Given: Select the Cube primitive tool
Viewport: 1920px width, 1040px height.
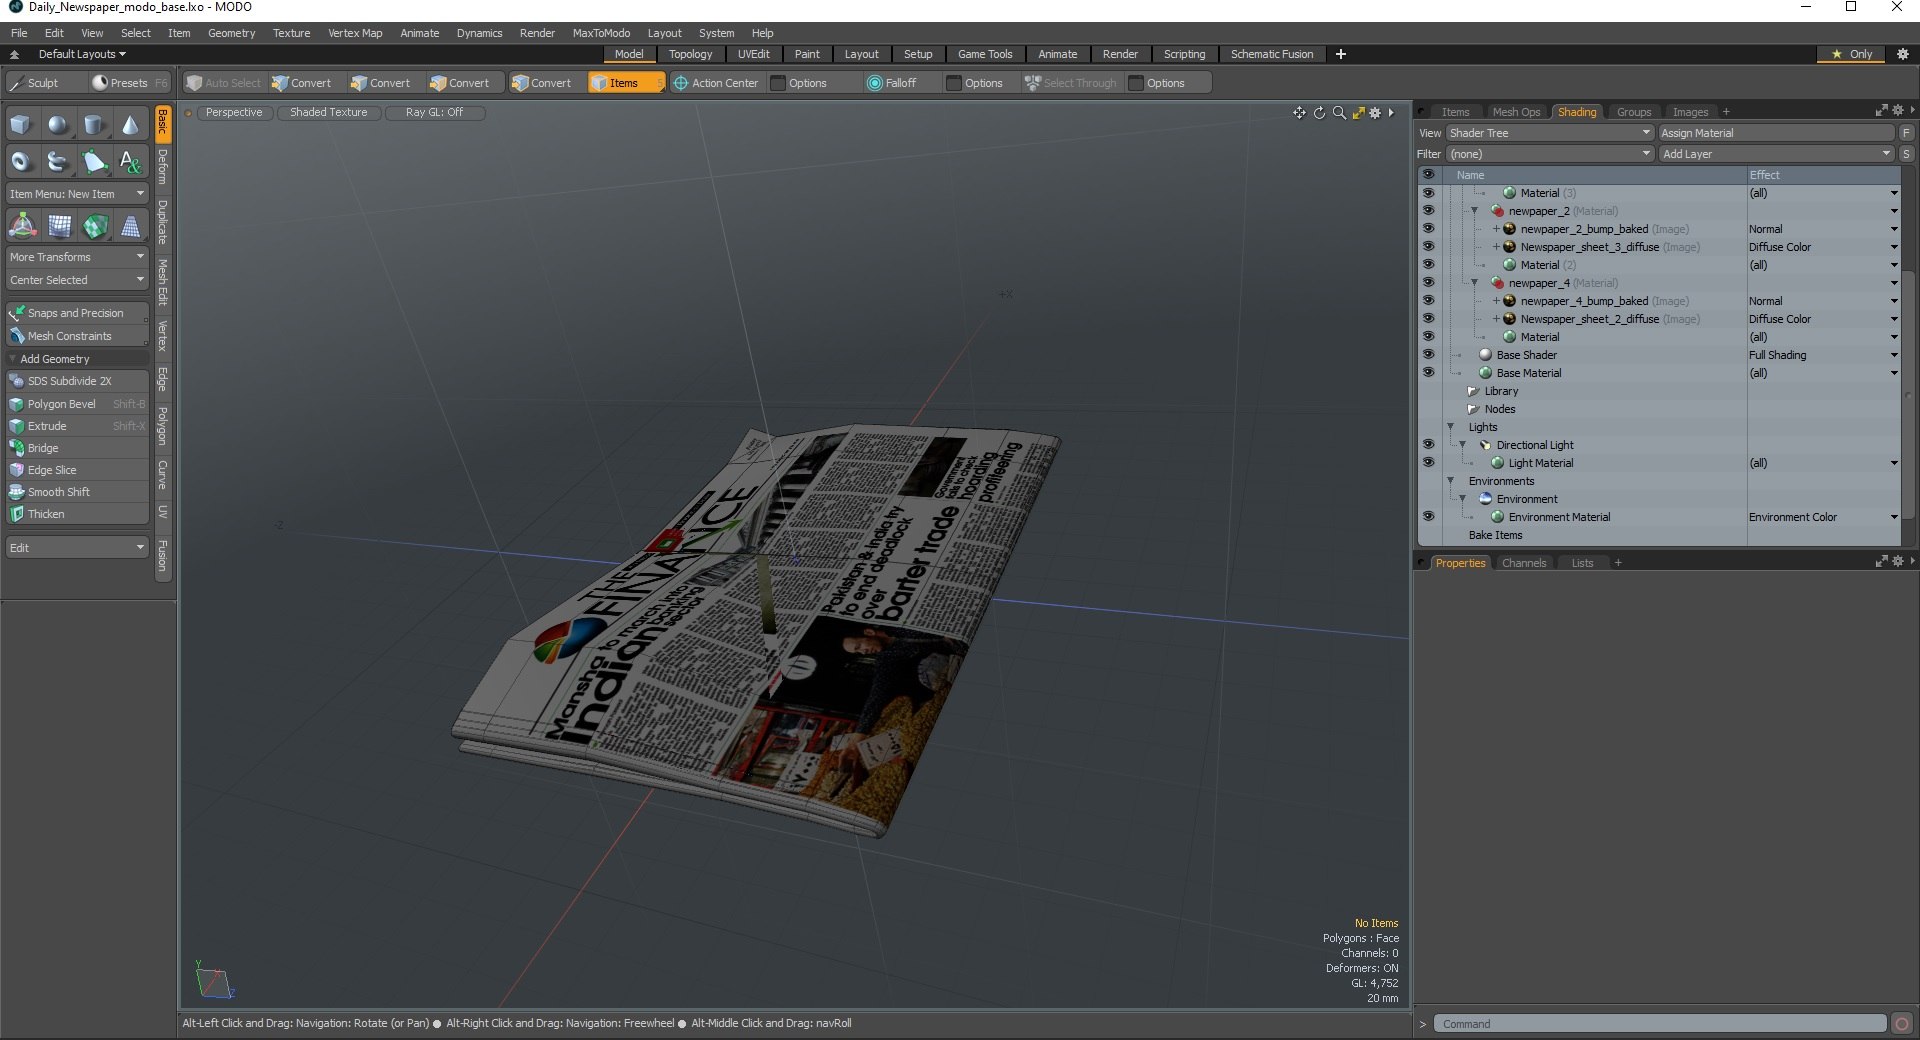Looking at the screenshot, I should coord(21,125).
